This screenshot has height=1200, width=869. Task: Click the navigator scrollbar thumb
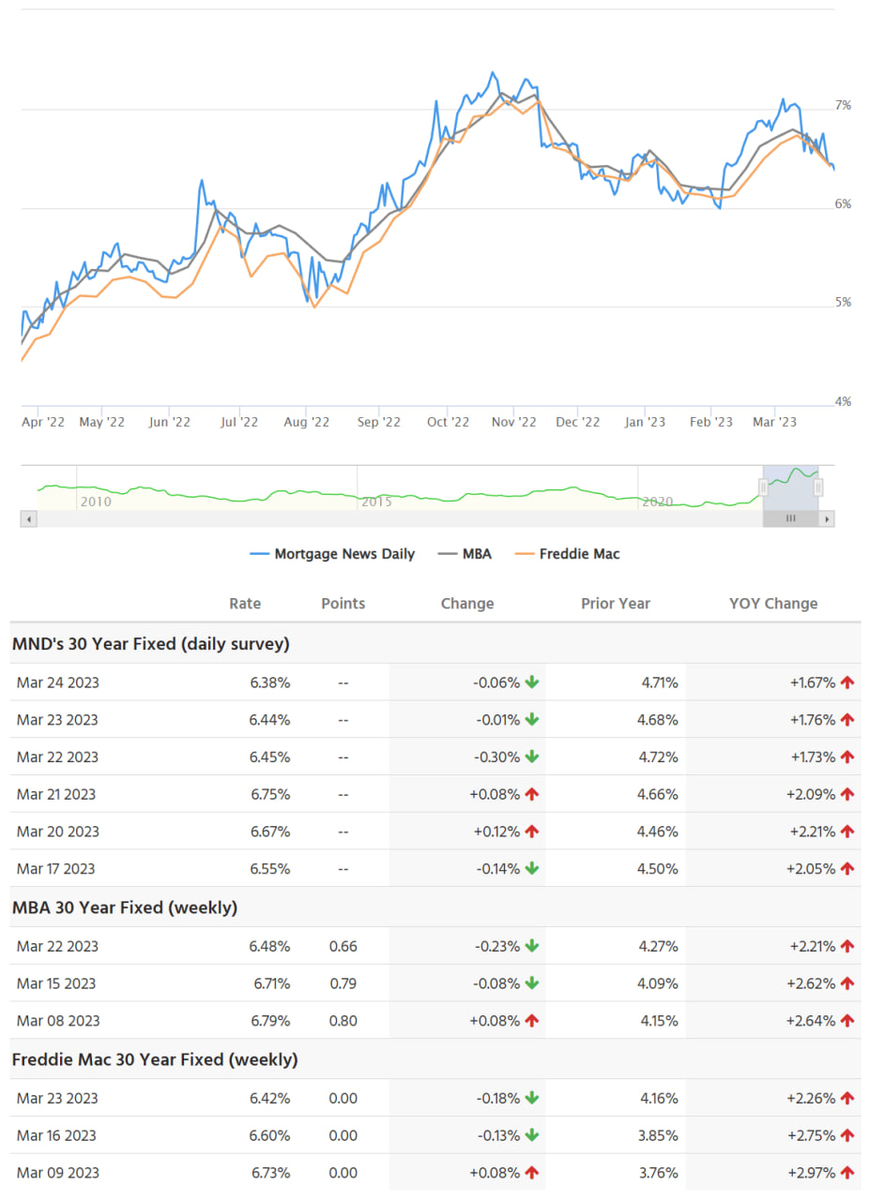point(790,519)
